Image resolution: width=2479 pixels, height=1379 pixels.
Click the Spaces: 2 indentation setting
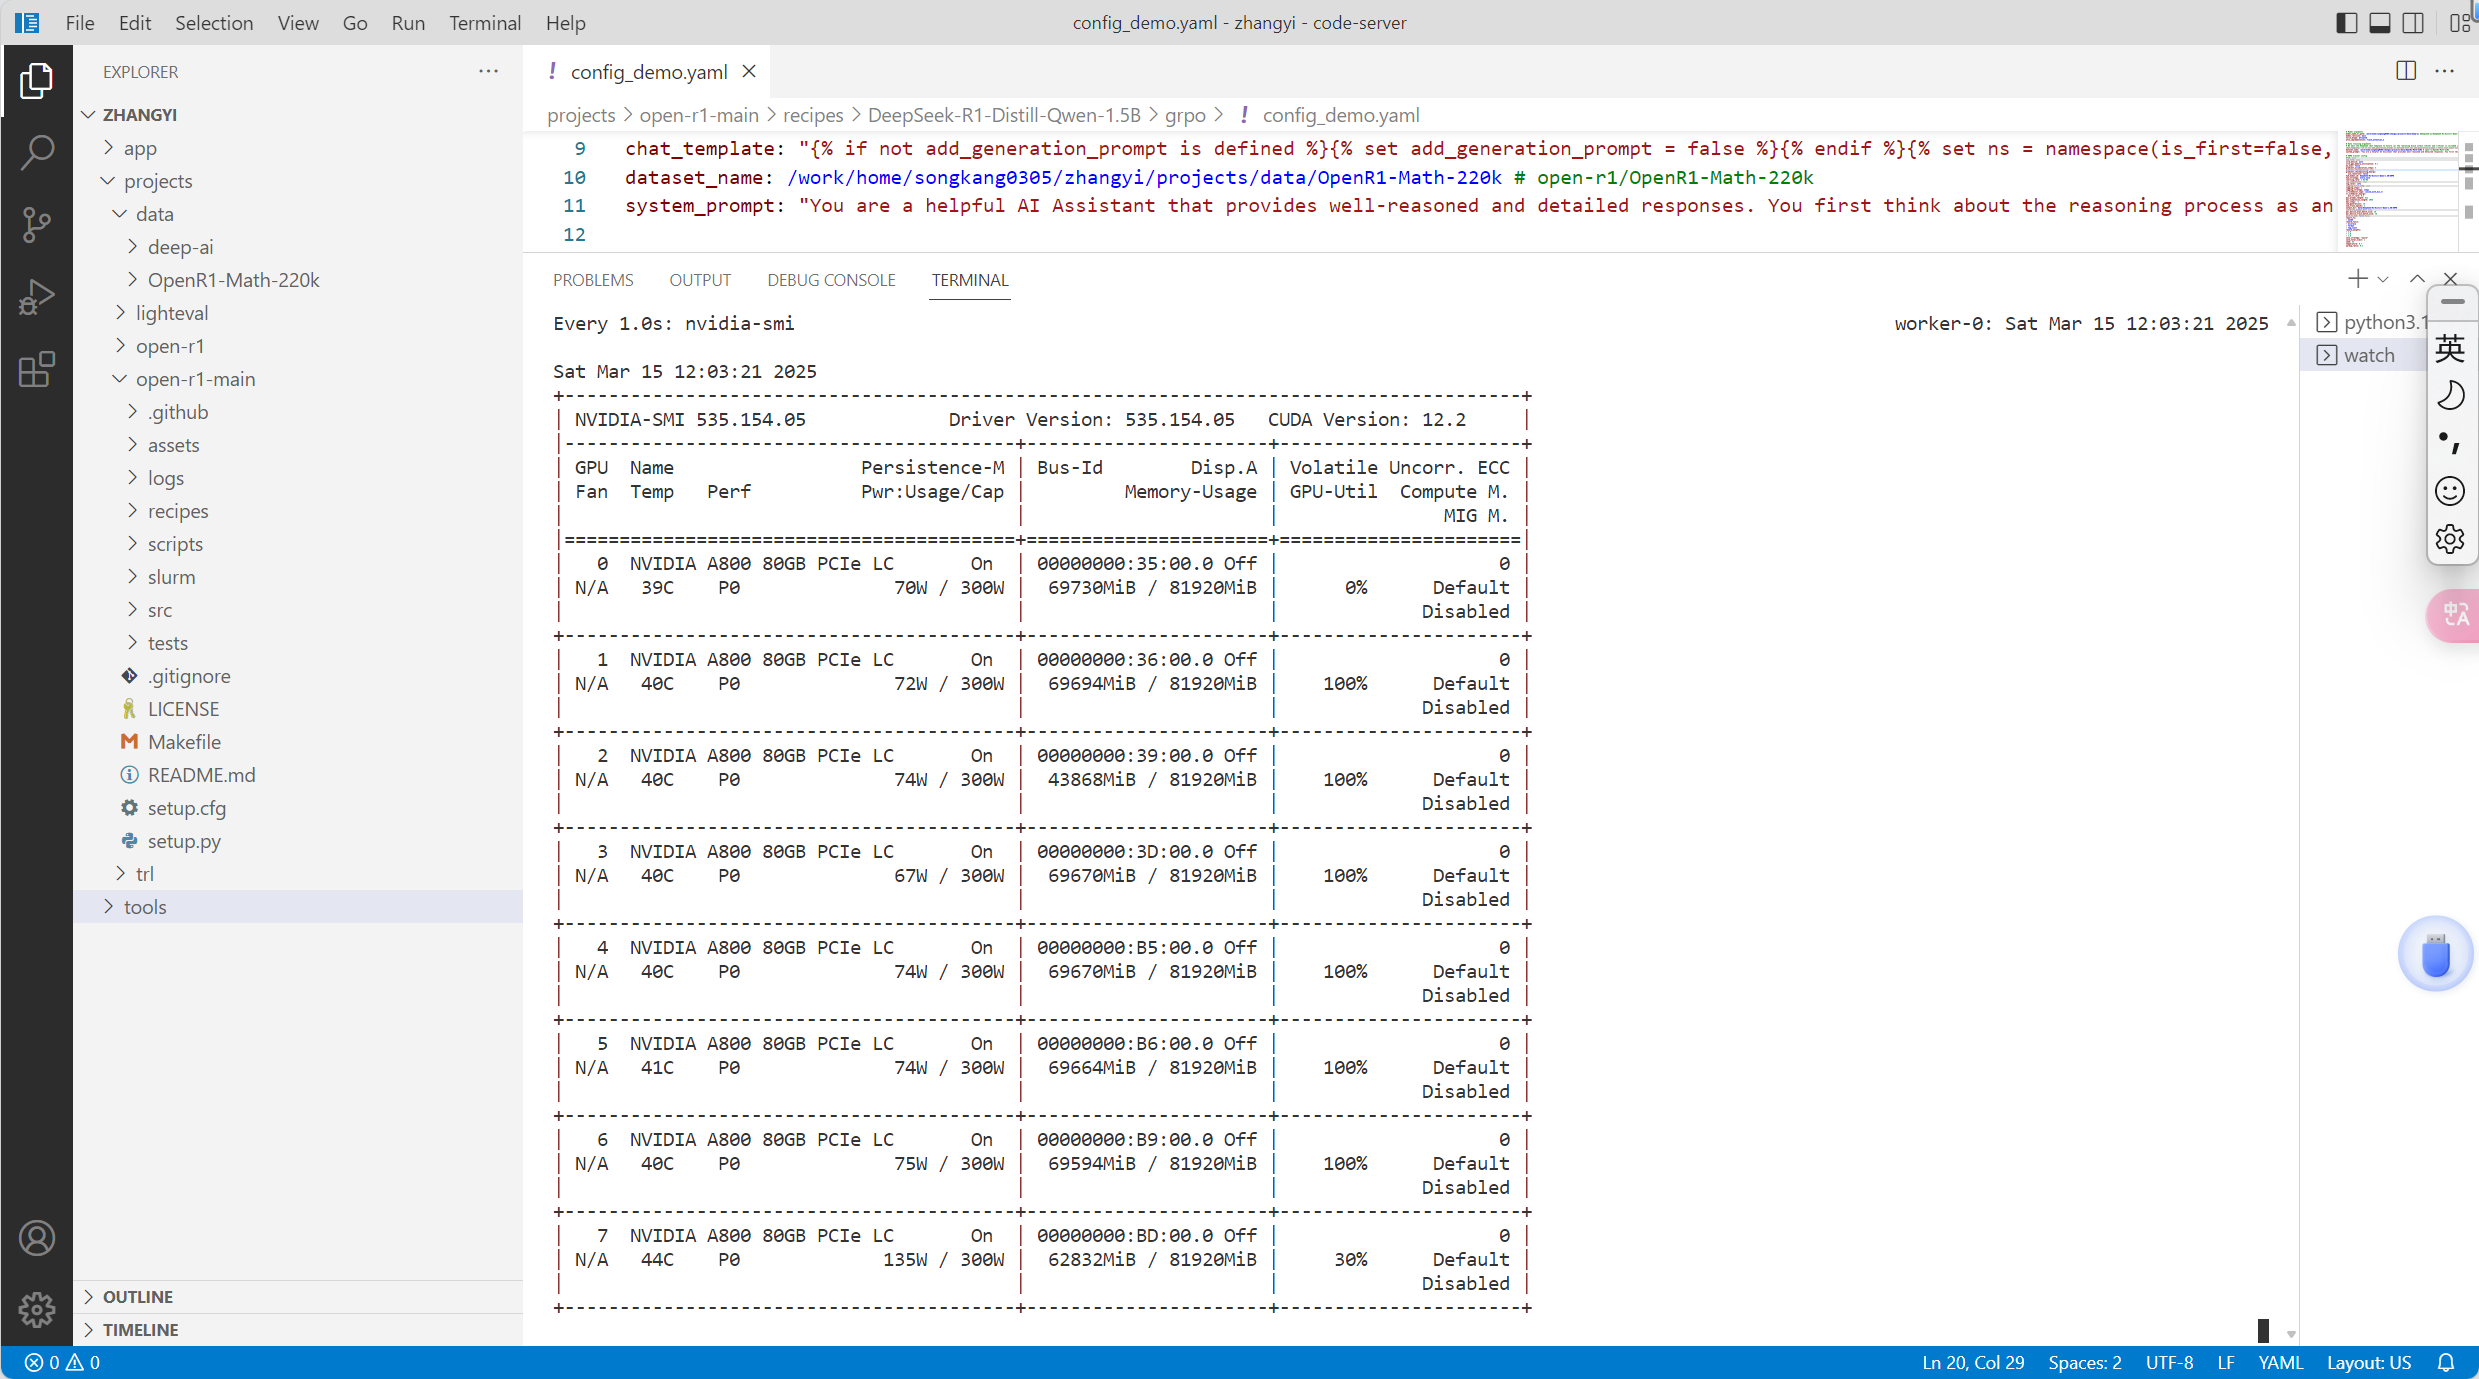[2084, 1362]
